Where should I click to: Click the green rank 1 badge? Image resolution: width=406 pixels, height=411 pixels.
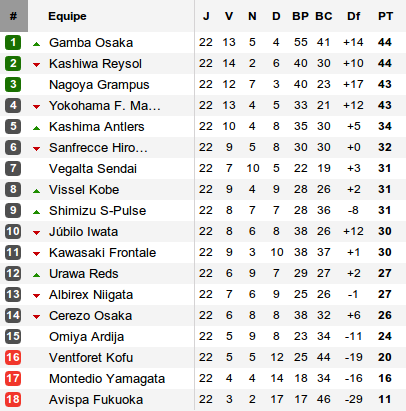(x=13, y=42)
